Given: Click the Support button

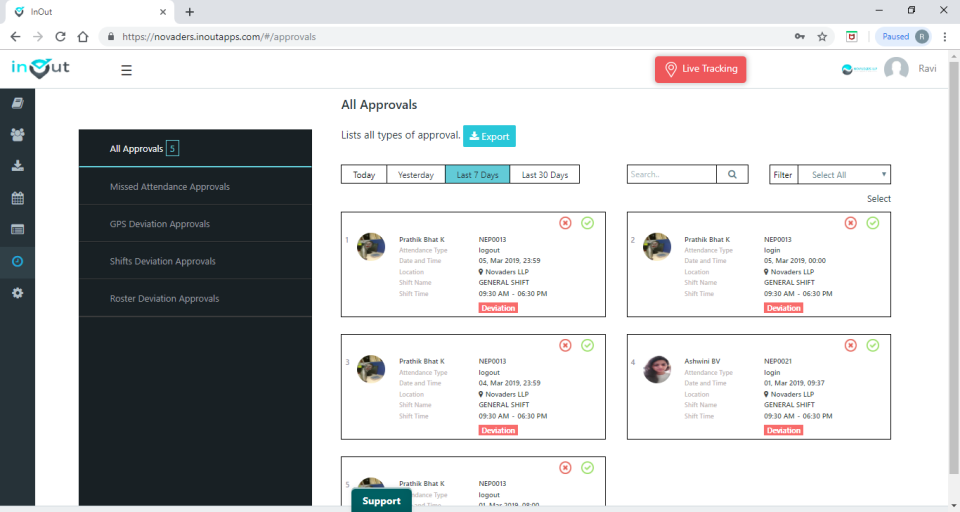Looking at the screenshot, I should (x=381, y=500).
